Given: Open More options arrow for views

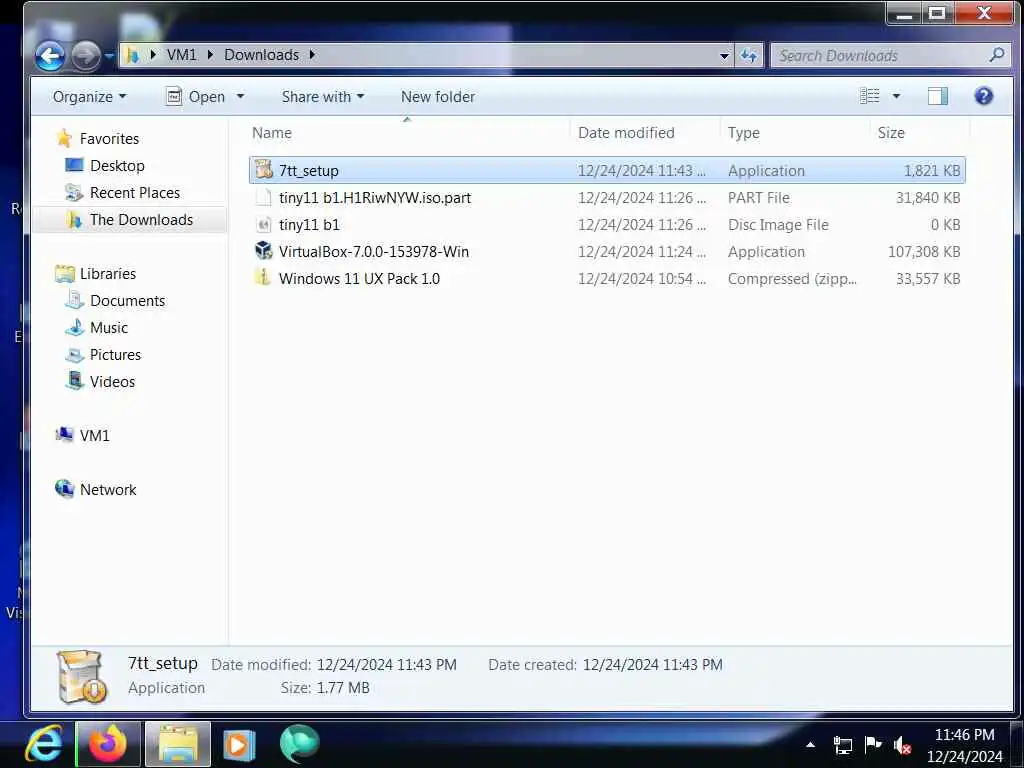Looking at the screenshot, I should (897, 96).
